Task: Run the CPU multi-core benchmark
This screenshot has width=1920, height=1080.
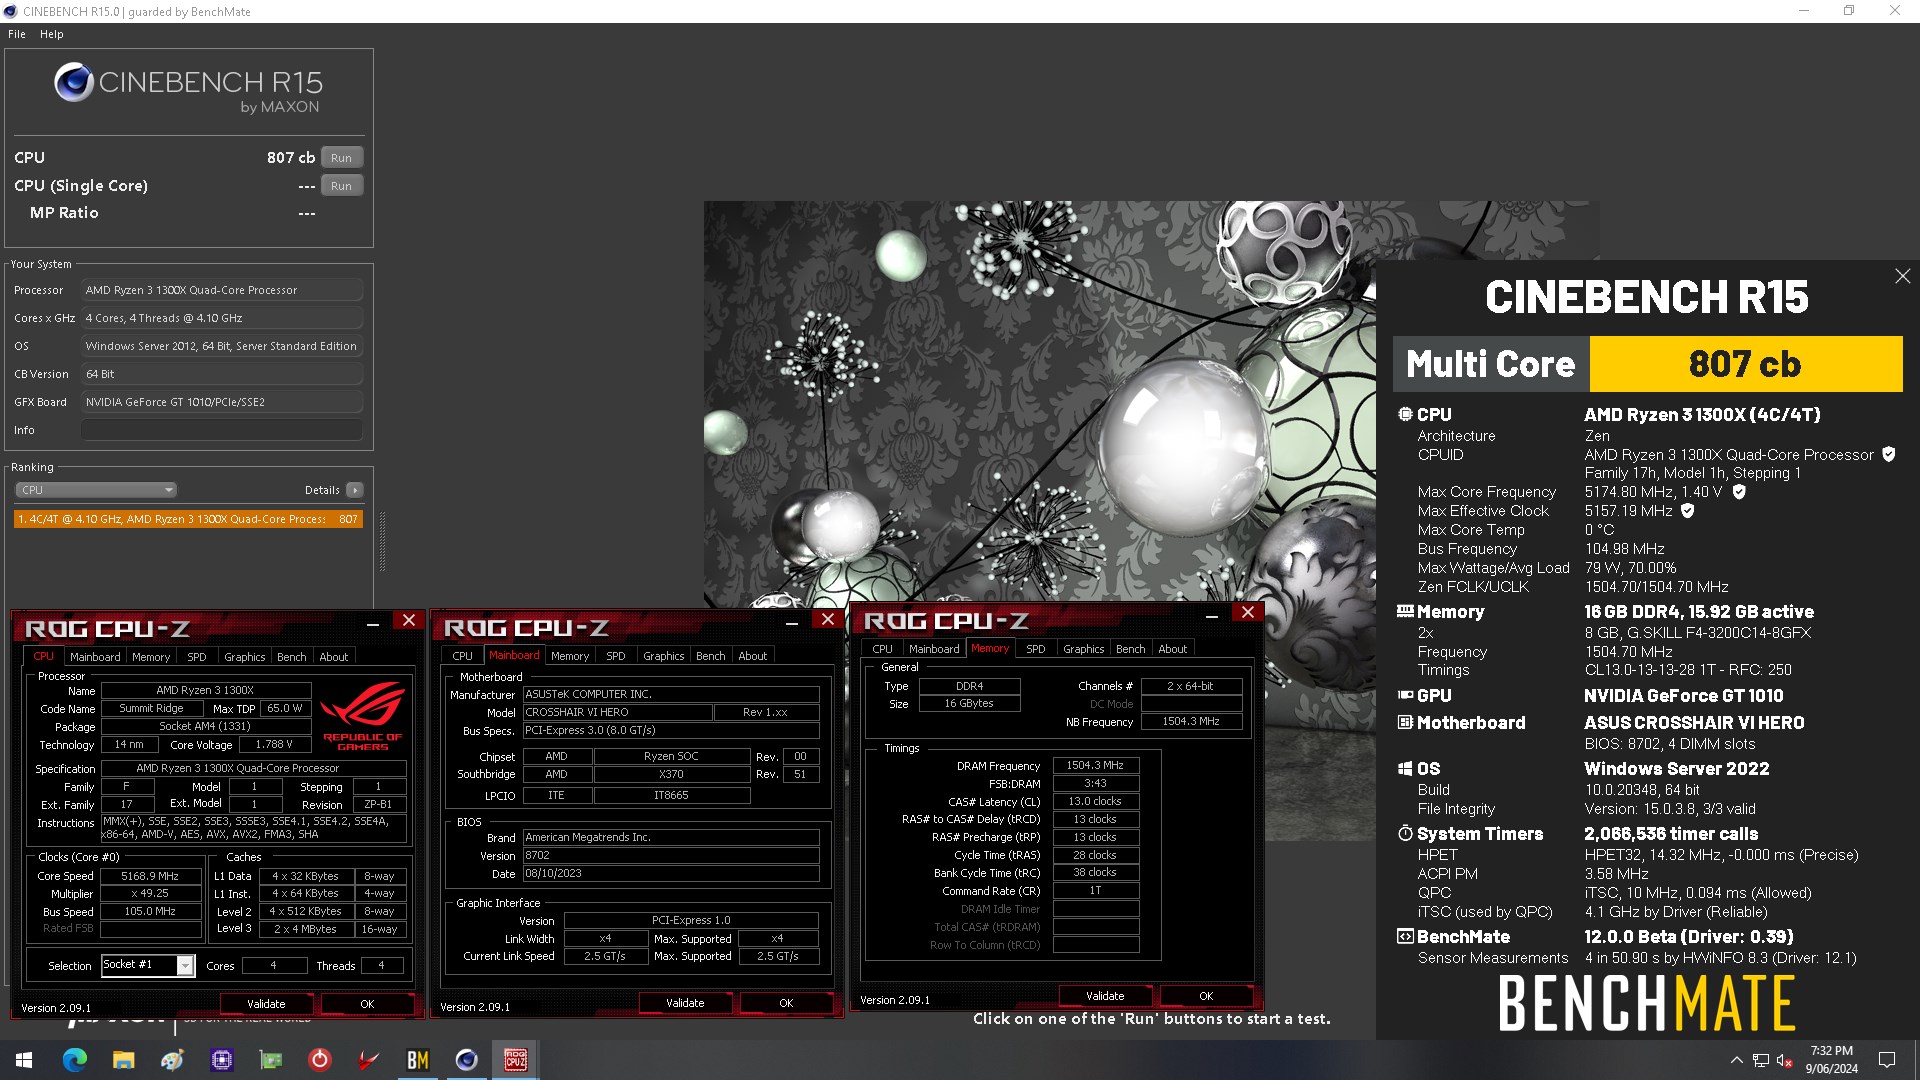Action: [341, 158]
